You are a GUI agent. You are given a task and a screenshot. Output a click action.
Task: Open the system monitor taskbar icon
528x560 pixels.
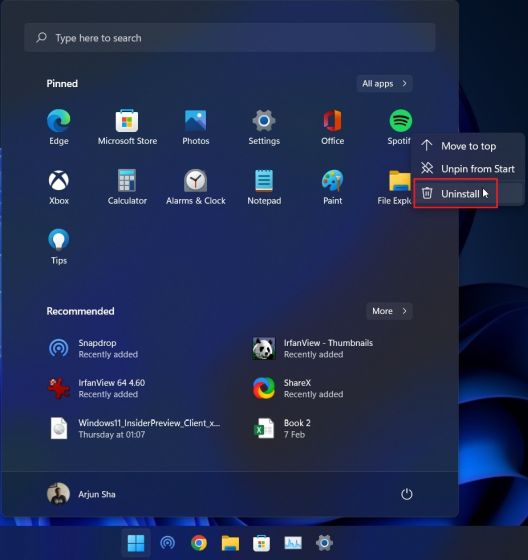point(293,543)
